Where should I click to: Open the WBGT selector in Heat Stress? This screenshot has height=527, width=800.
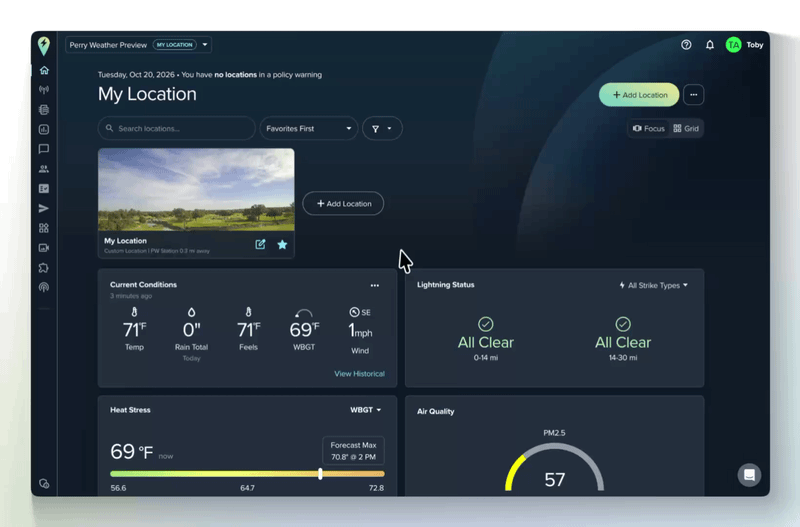(365, 410)
